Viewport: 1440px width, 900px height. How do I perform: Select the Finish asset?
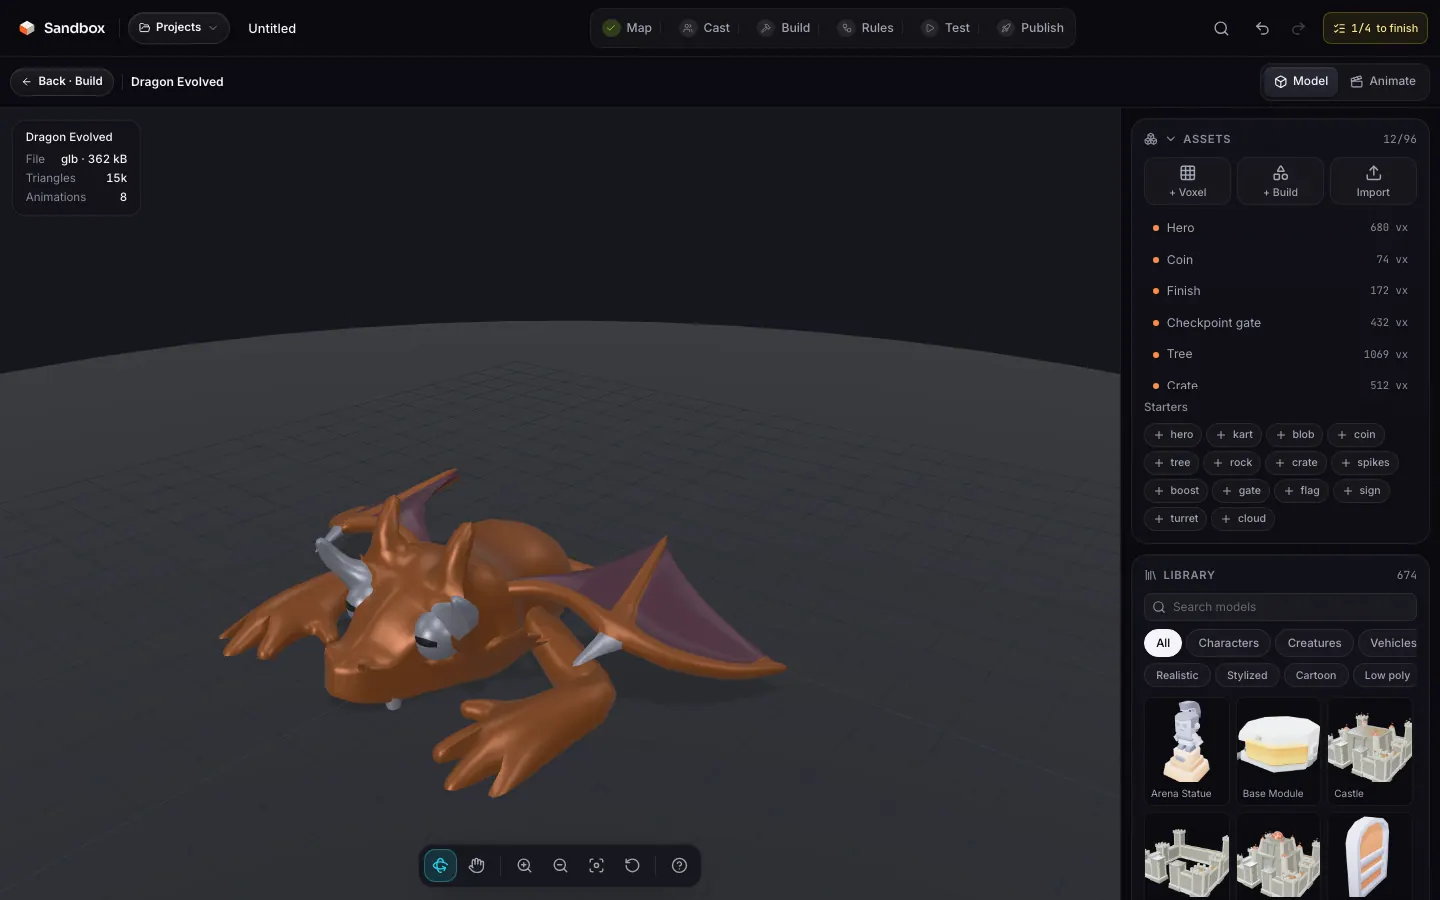1280,291
